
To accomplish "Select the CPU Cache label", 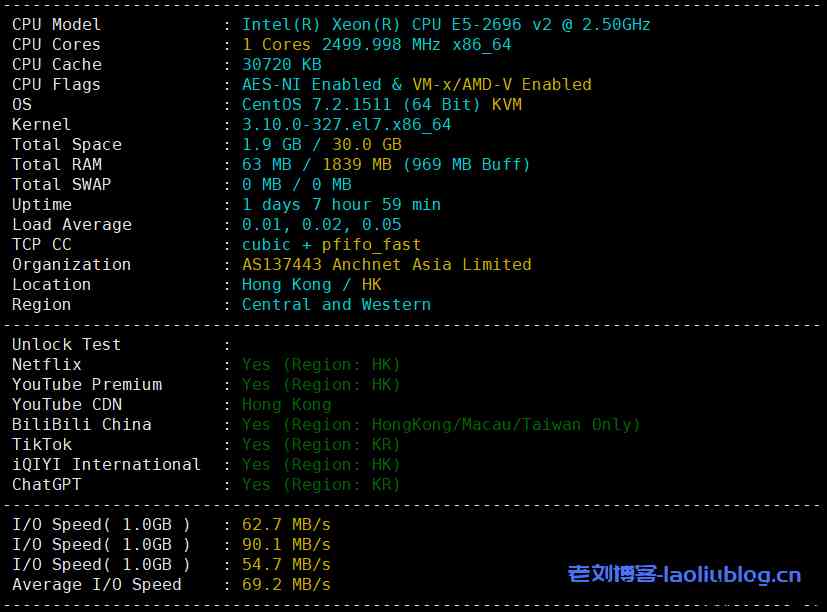I will coord(57,65).
